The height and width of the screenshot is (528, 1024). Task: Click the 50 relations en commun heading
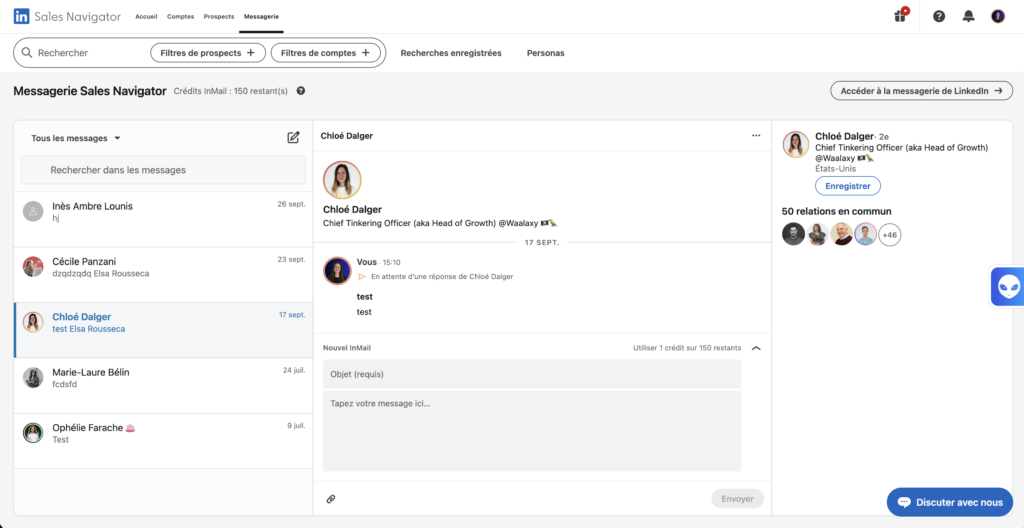tap(836, 211)
